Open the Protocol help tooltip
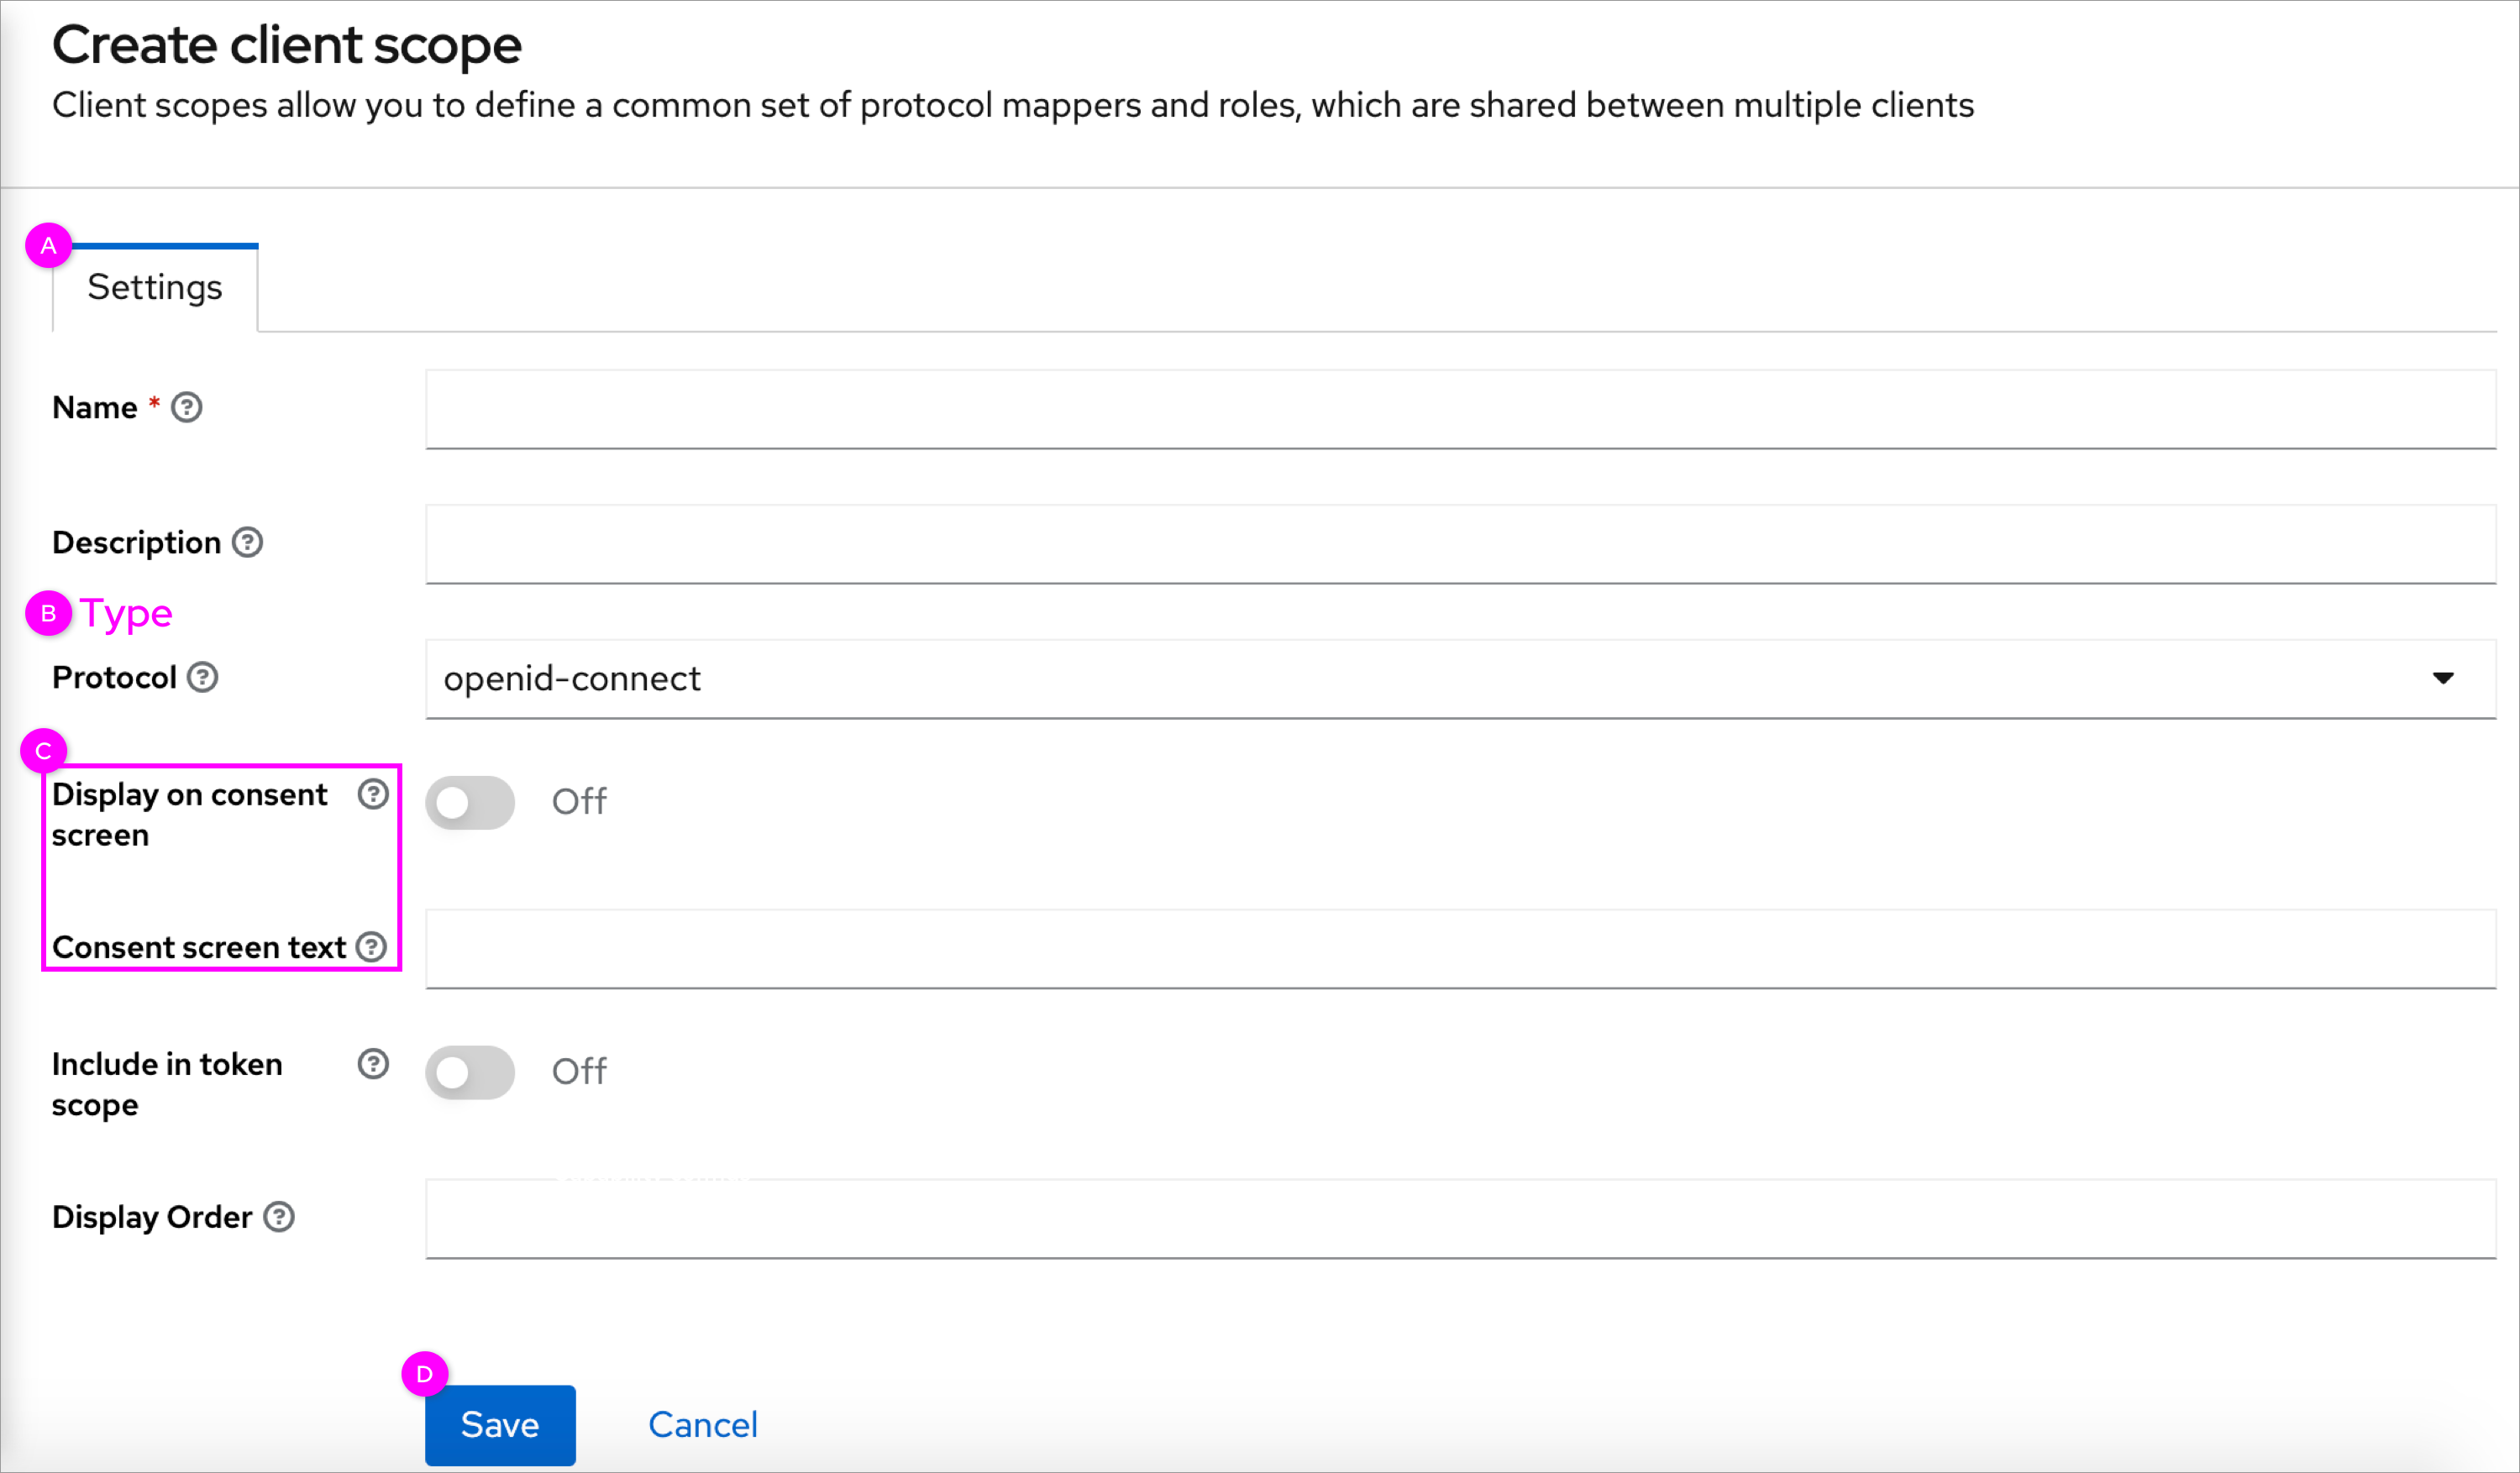This screenshot has height=1473, width=2520. coord(203,677)
